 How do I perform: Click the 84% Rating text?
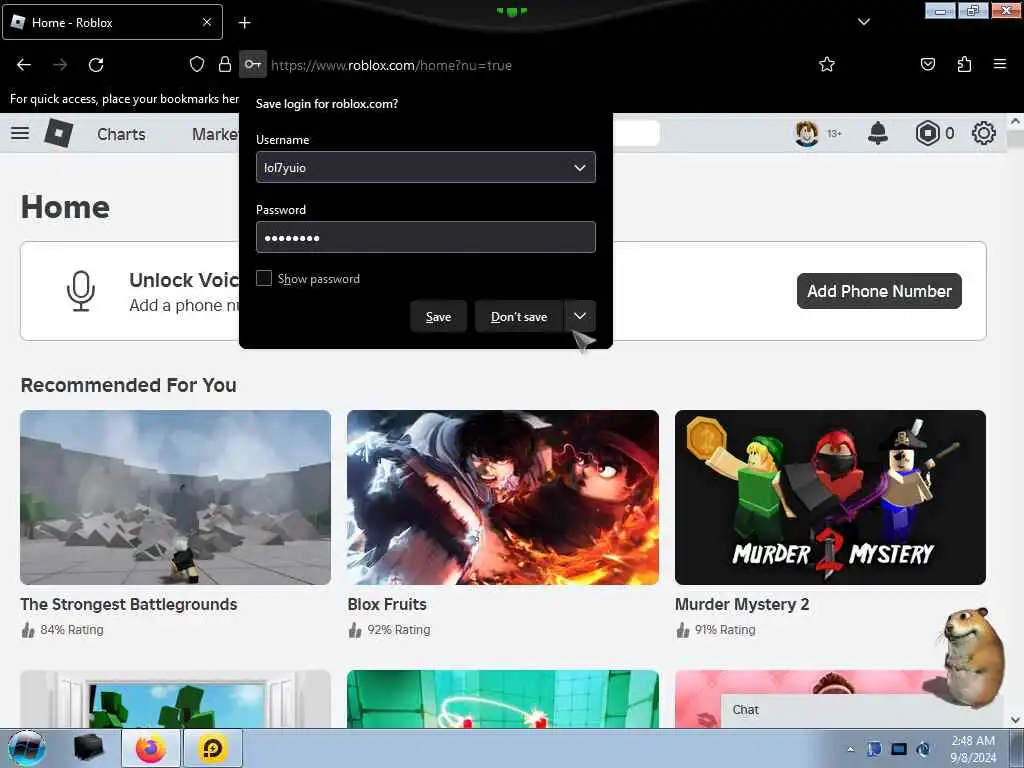click(x=72, y=630)
